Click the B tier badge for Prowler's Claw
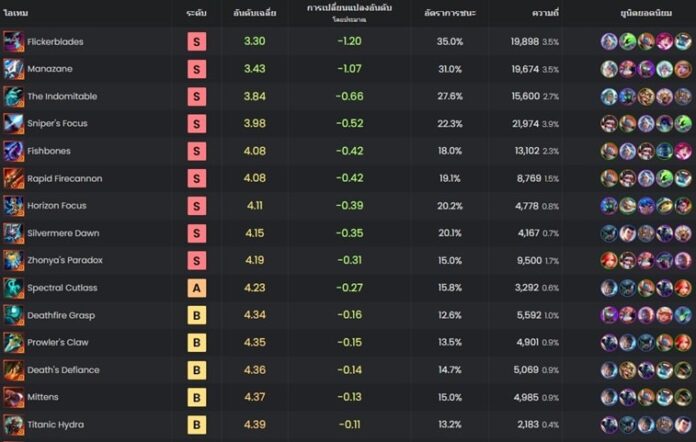 (x=197, y=343)
